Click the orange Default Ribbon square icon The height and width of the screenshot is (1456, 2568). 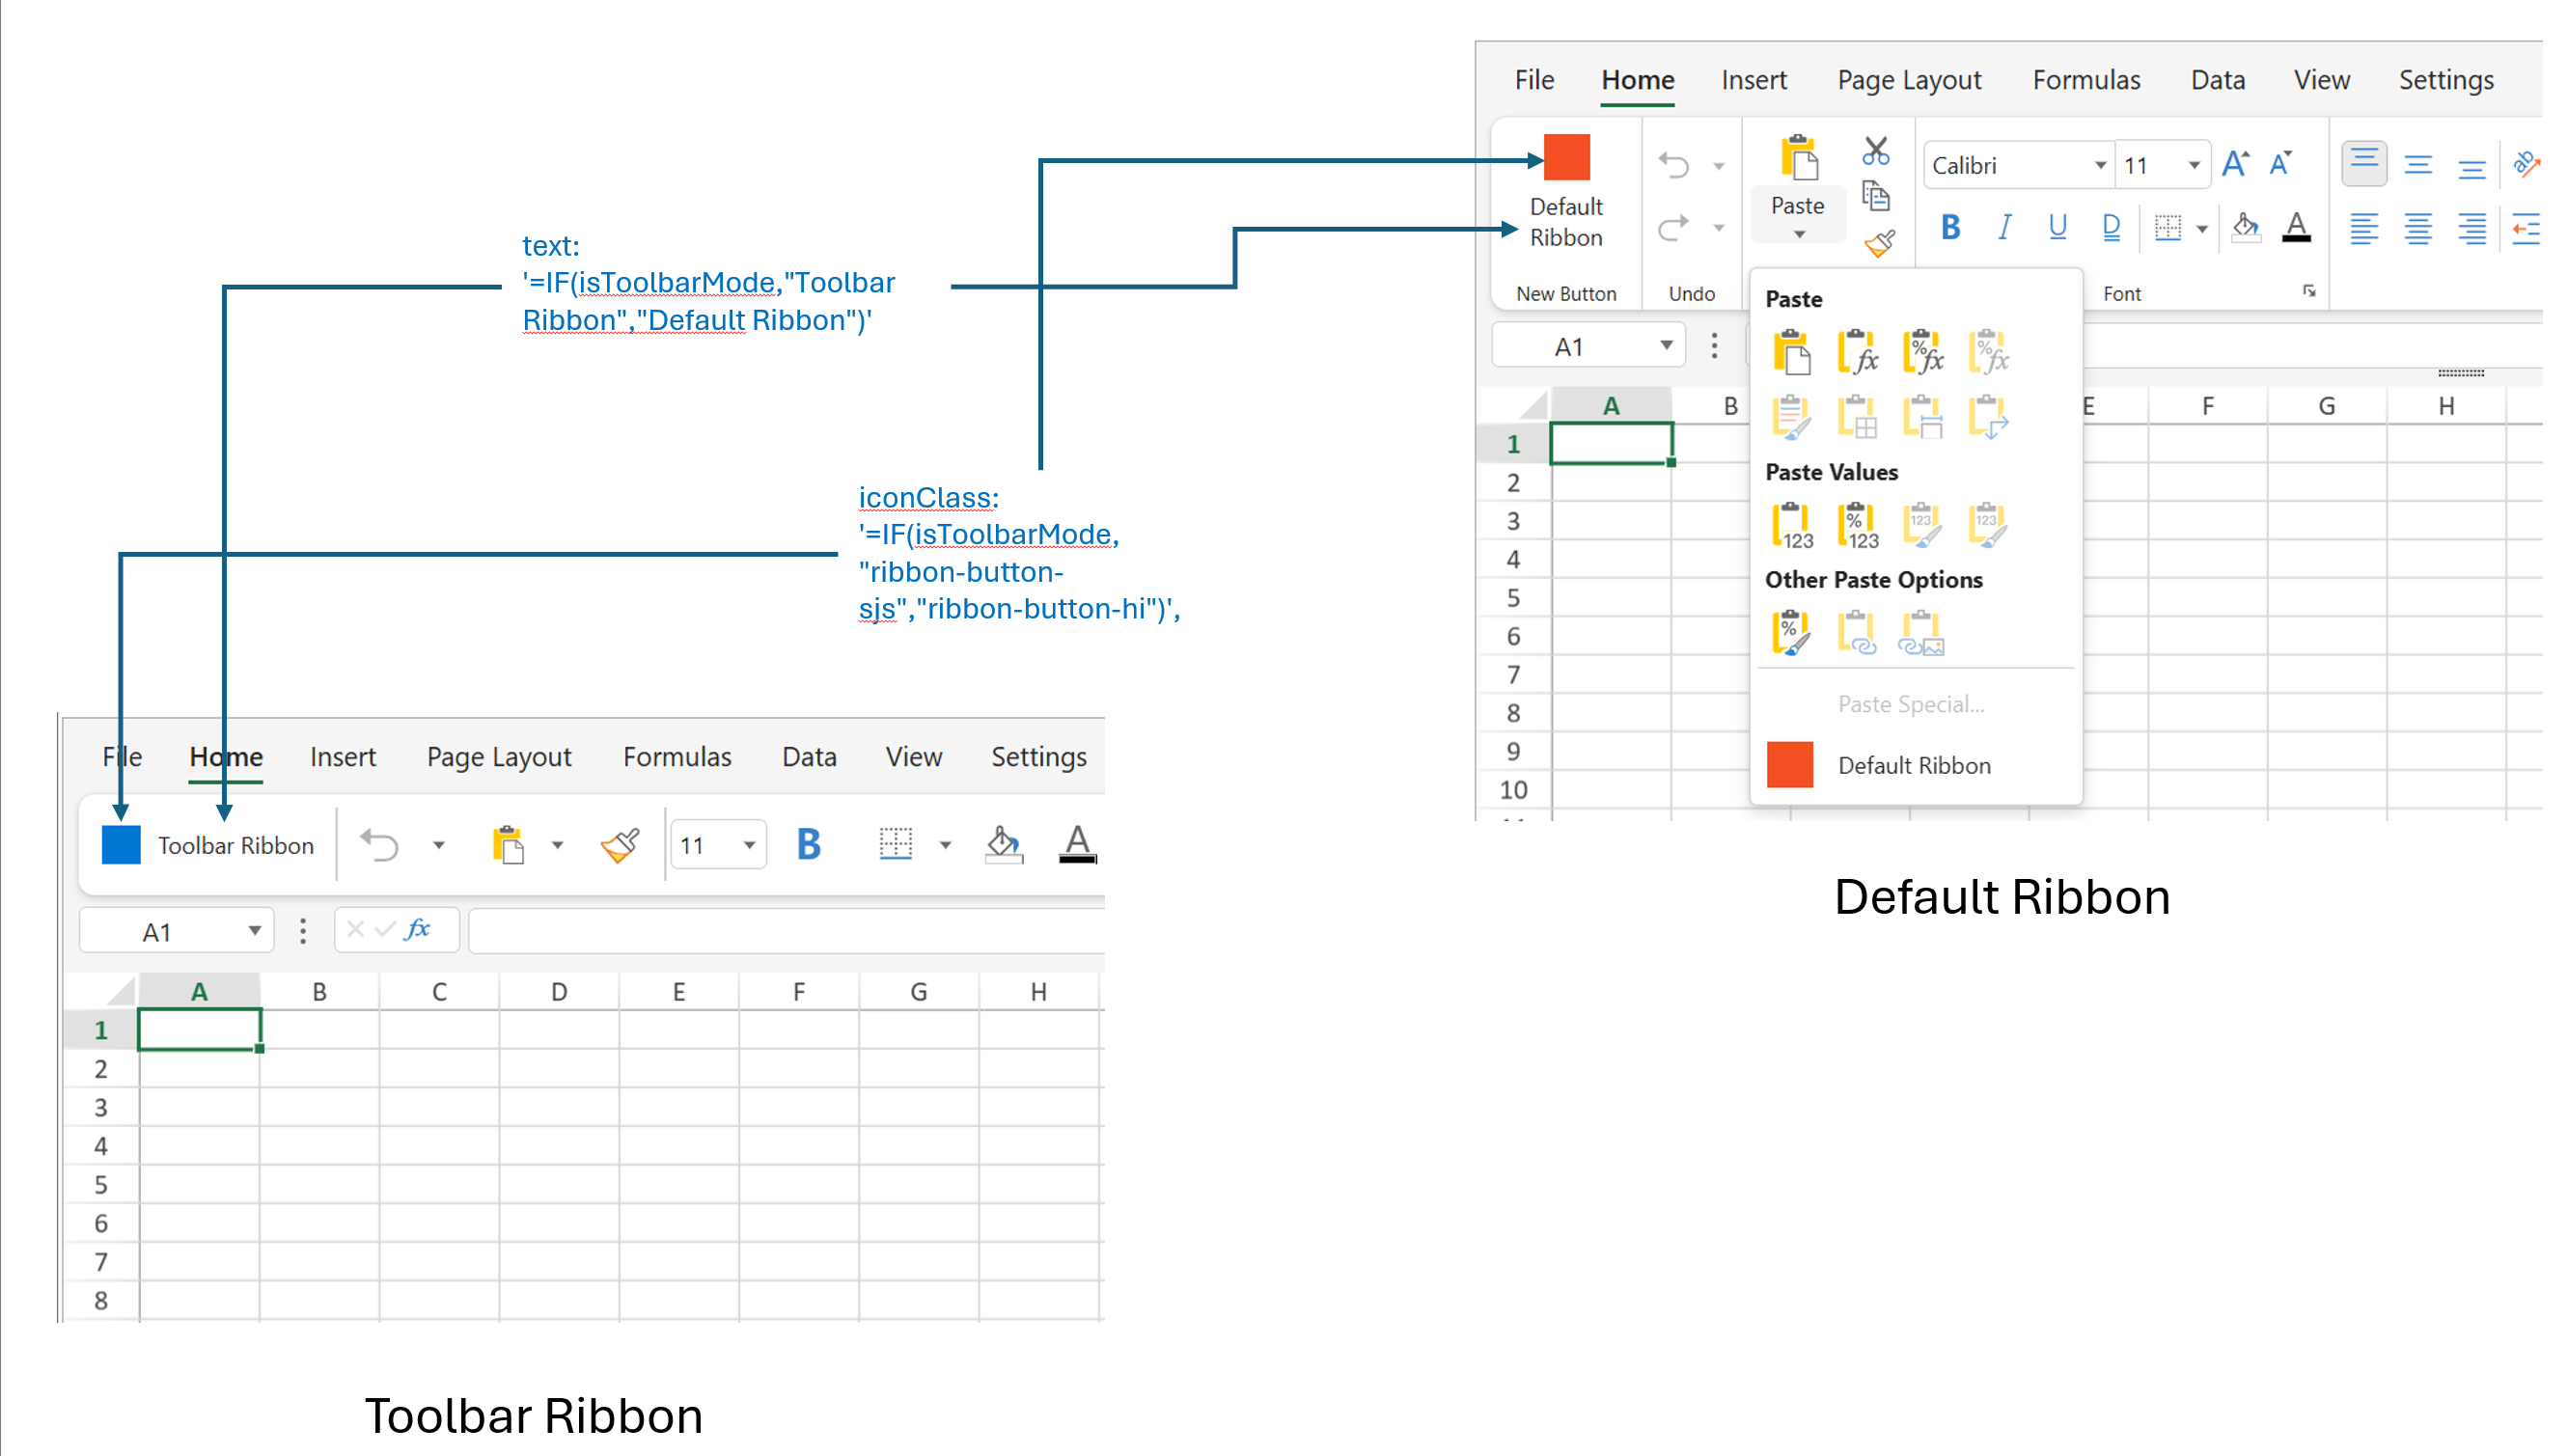1566,158
